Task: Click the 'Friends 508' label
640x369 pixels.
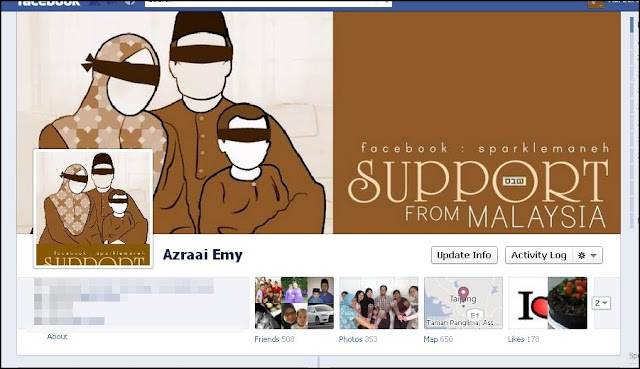Action: point(274,339)
